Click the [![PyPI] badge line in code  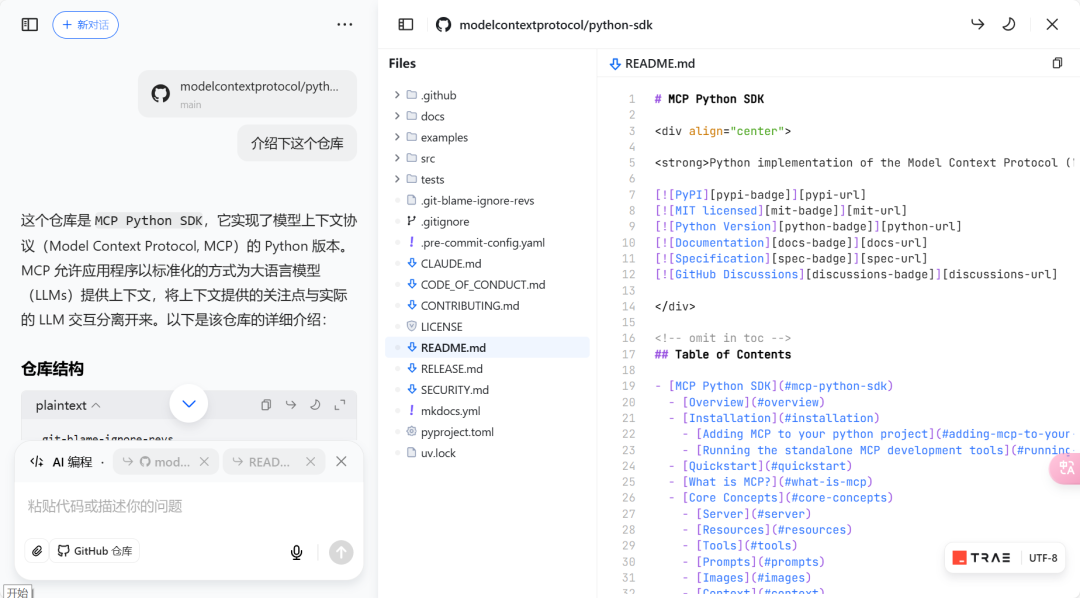click(760, 195)
